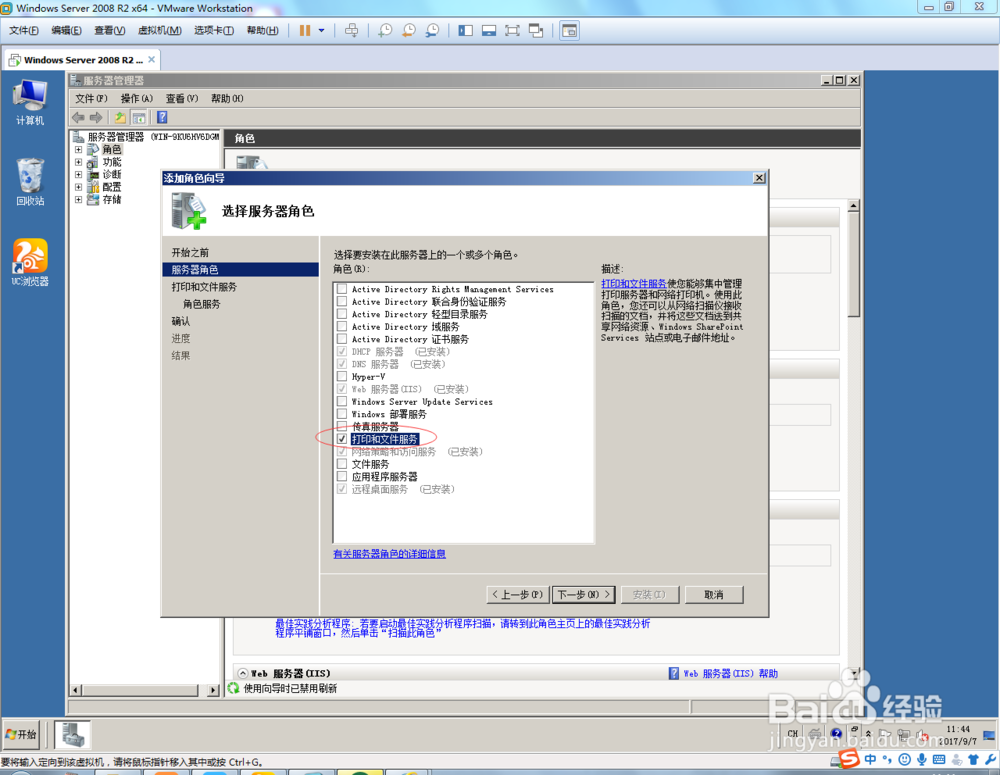Open the UC浏览器 desktop shortcut
The height and width of the screenshot is (775, 1000).
30,262
